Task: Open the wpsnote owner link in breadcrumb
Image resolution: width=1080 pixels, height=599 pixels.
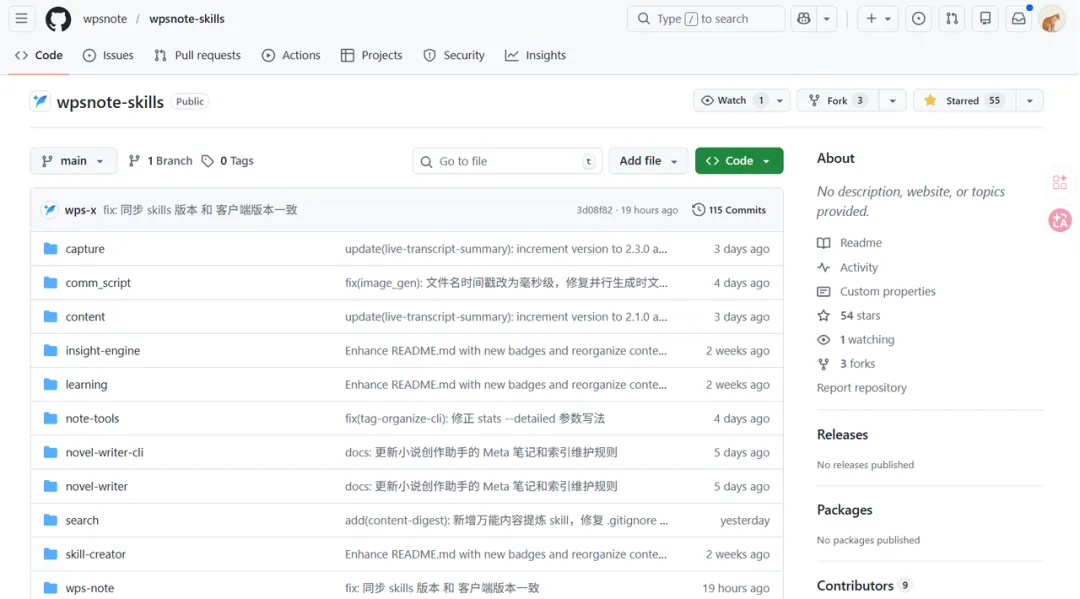Action: click(105, 19)
